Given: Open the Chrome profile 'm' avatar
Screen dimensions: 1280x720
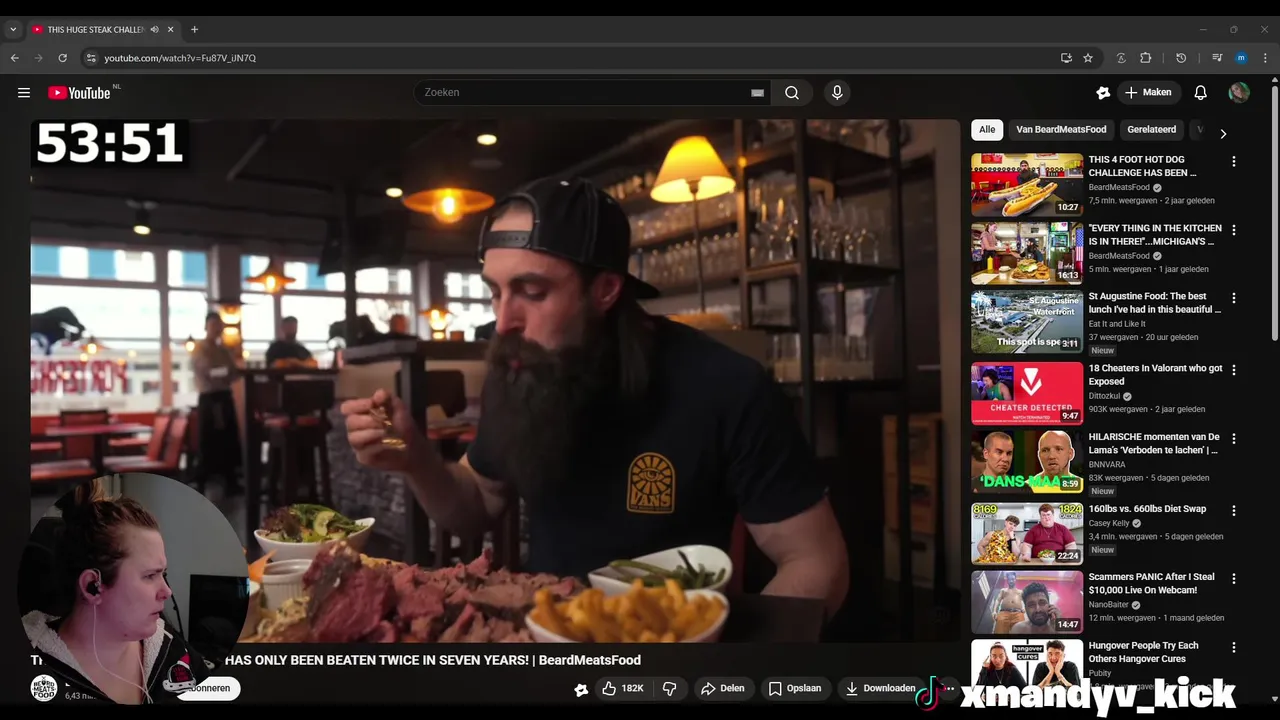Looking at the screenshot, I should pyautogui.click(x=1241, y=58).
